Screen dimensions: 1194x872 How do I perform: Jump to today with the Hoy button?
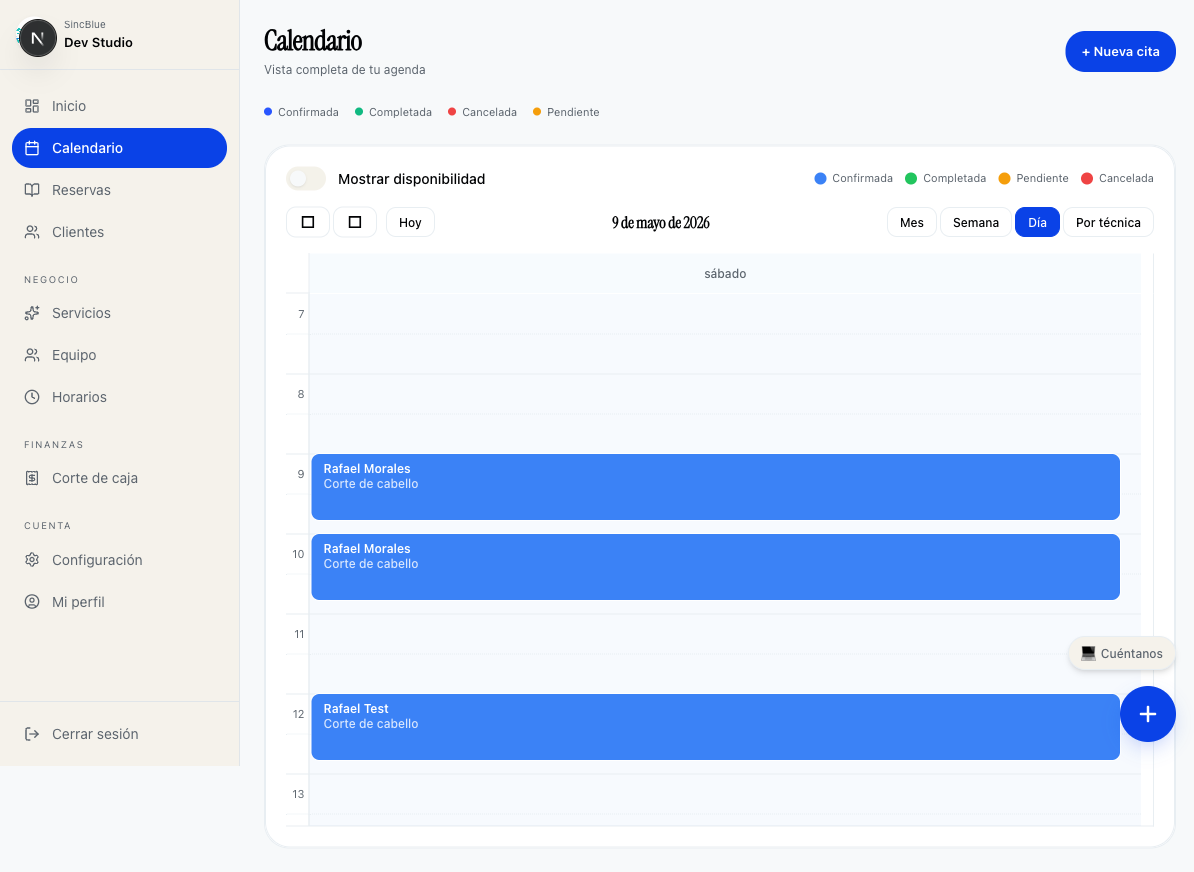click(410, 222)
